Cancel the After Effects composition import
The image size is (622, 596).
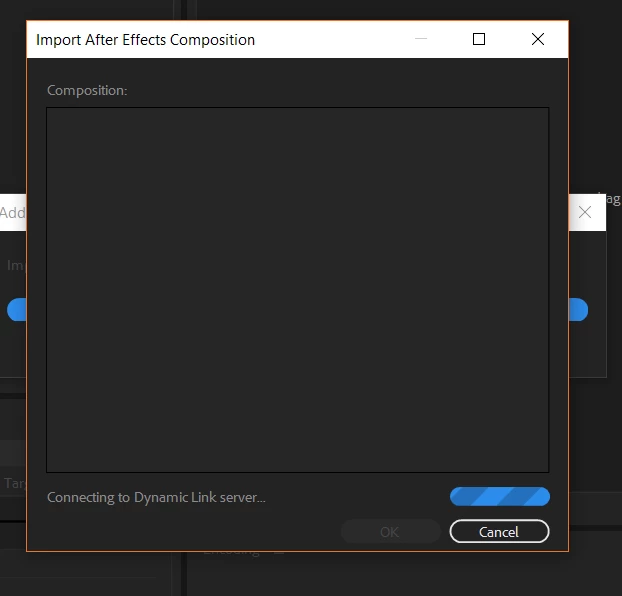pyautogui.click(x=499, y=531)
